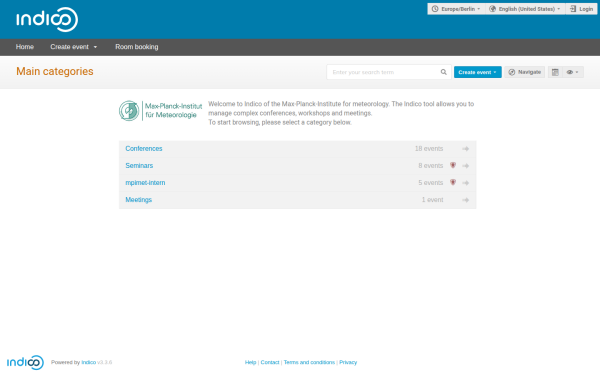Expand the blue Create event dropdown button
Viewport: 600px width, 375px height.
pos(478,72)
